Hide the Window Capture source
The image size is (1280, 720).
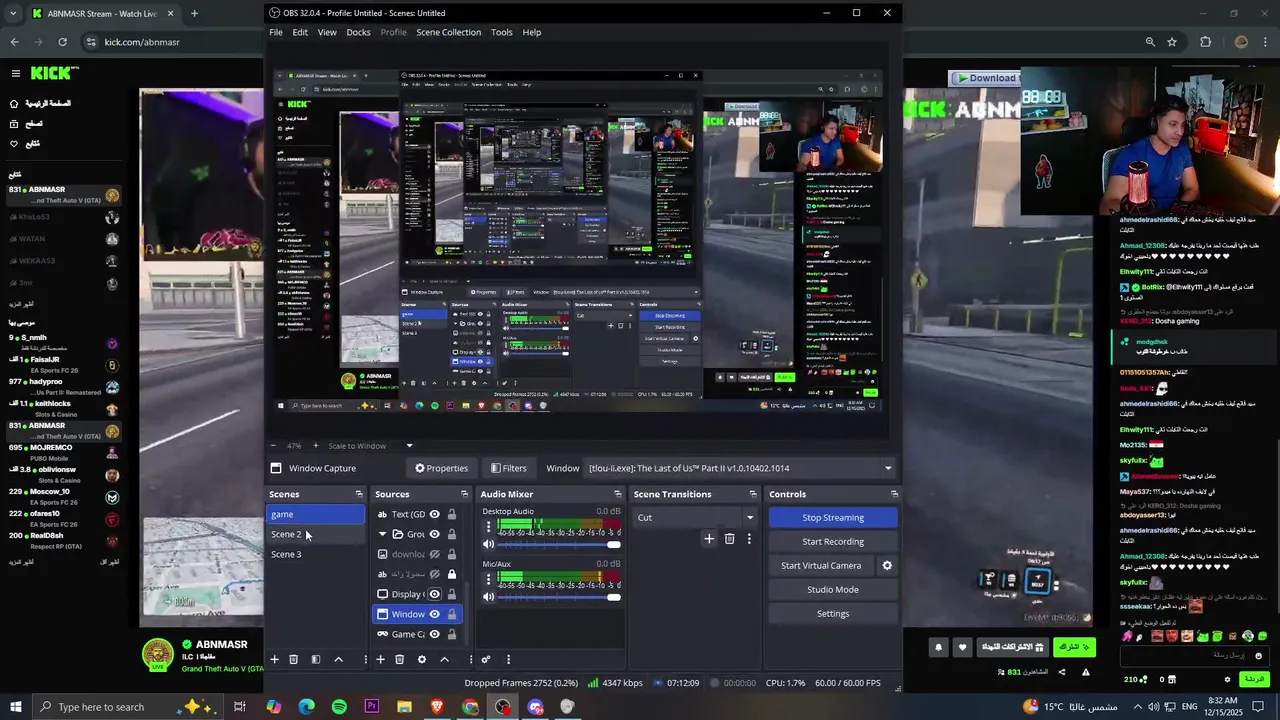point(435,614)
